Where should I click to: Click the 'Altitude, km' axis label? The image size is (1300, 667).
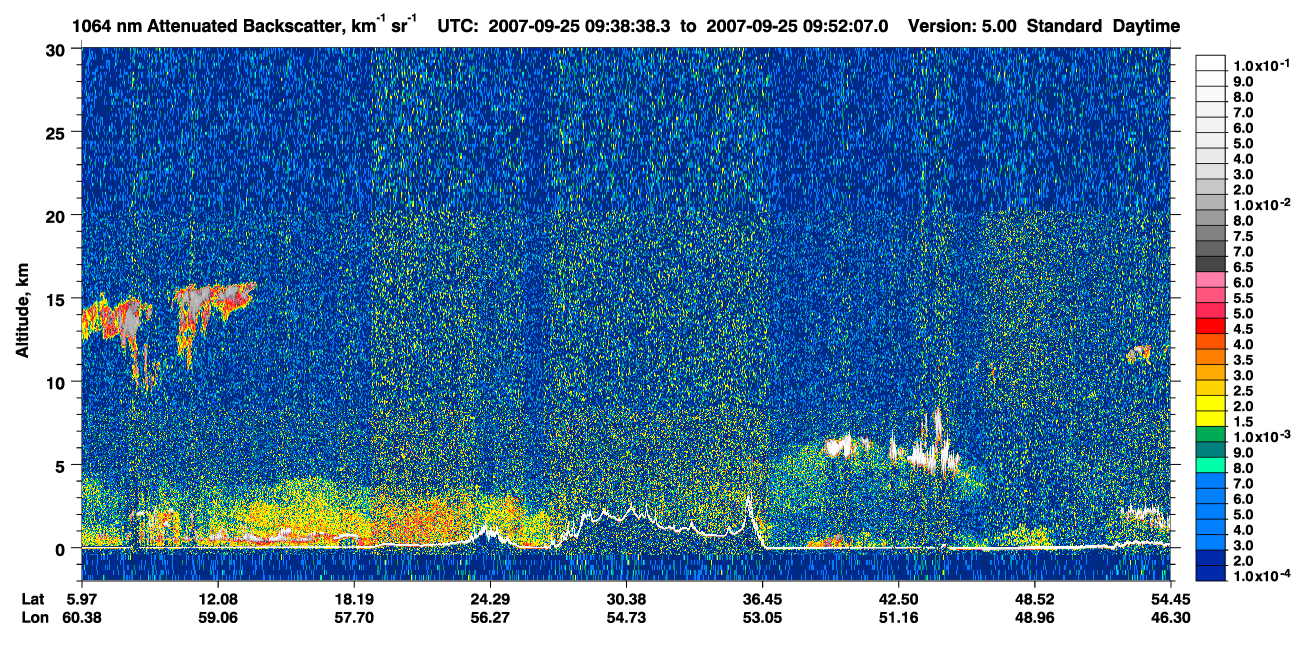click(22, 311)
